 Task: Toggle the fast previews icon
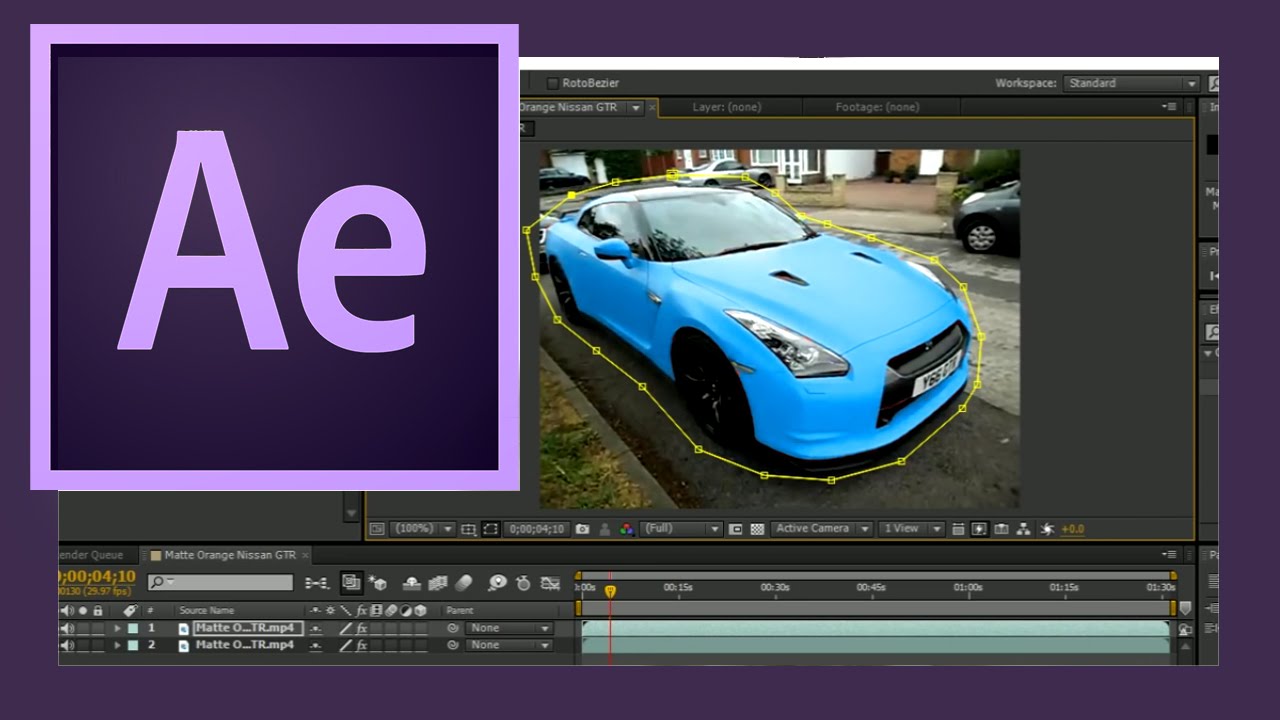980,529
